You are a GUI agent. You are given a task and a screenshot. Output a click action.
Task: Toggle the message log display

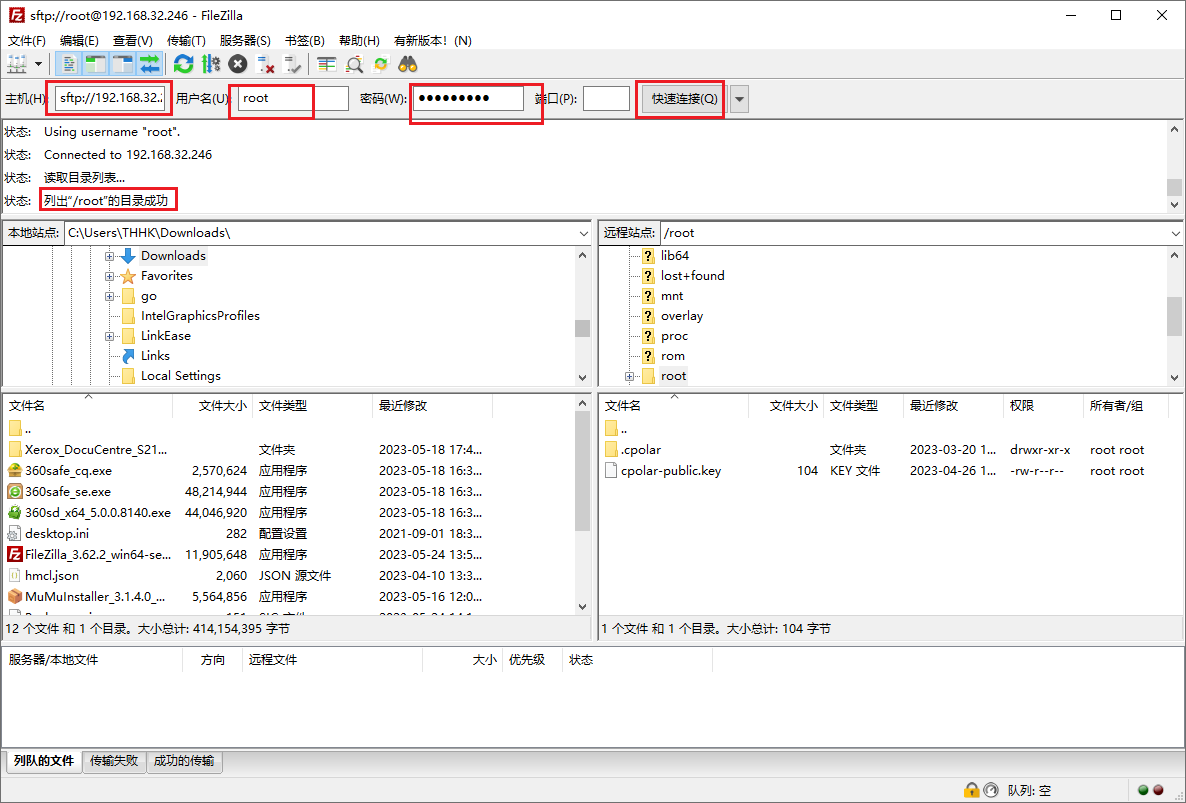[x=69, y=64]
